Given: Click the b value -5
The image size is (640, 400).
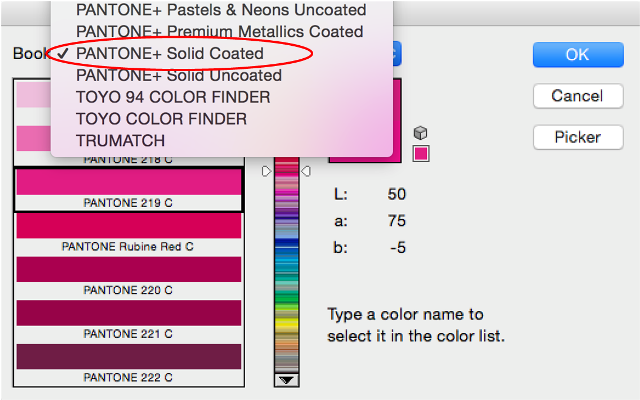Looking at the screenshot, I should point(398,248).
